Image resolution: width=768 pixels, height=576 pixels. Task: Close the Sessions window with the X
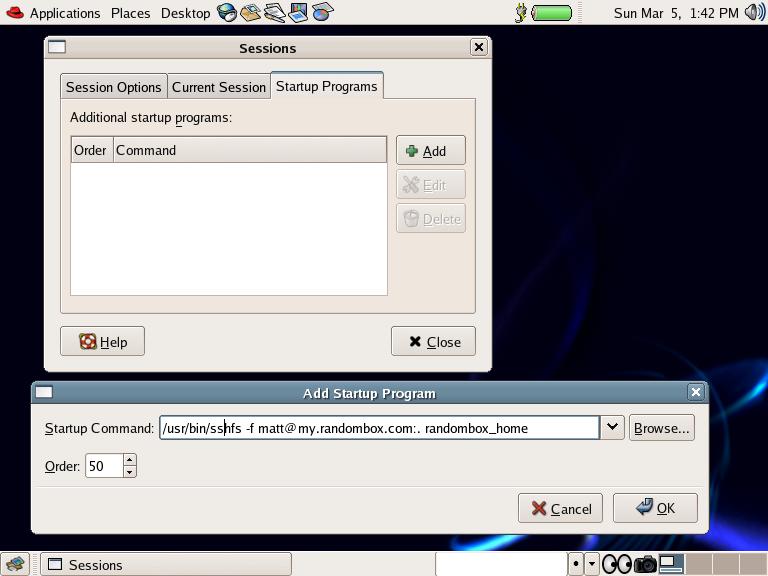click(x=479, y=47)
